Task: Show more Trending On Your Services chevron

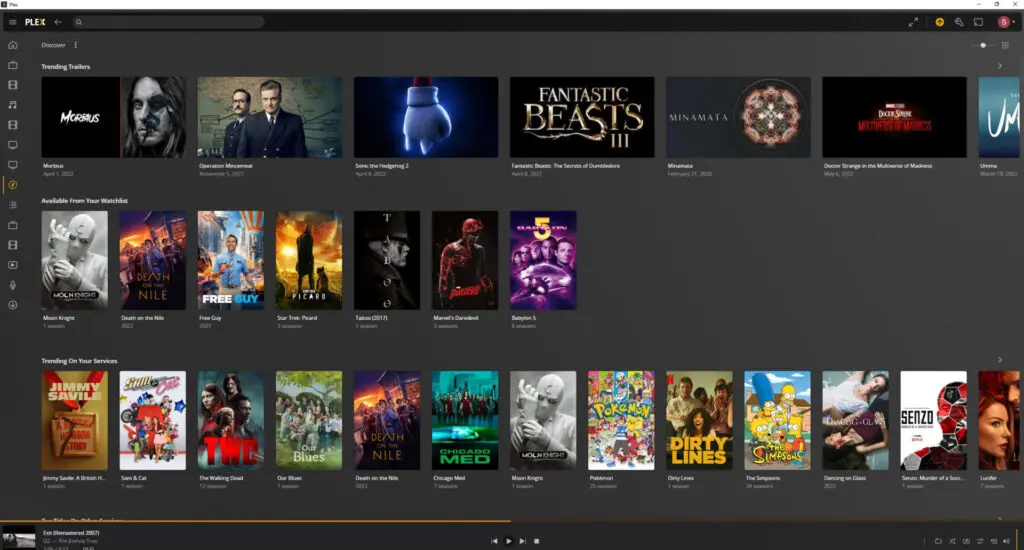Action: 1000,360
